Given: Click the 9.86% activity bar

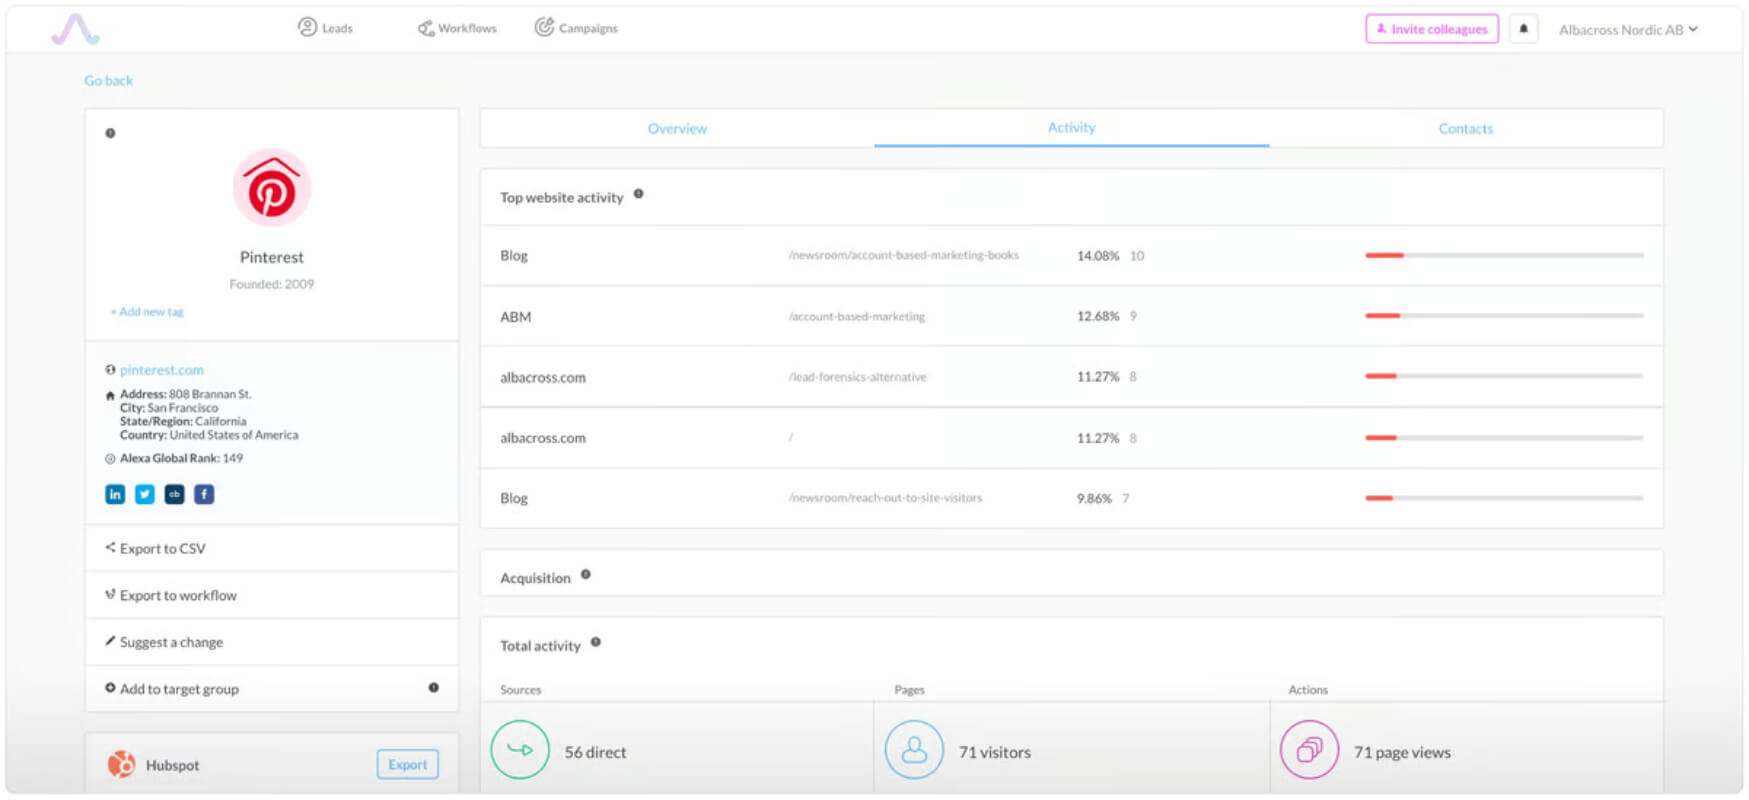Looking at the screenshot, I should (1504, 498).
